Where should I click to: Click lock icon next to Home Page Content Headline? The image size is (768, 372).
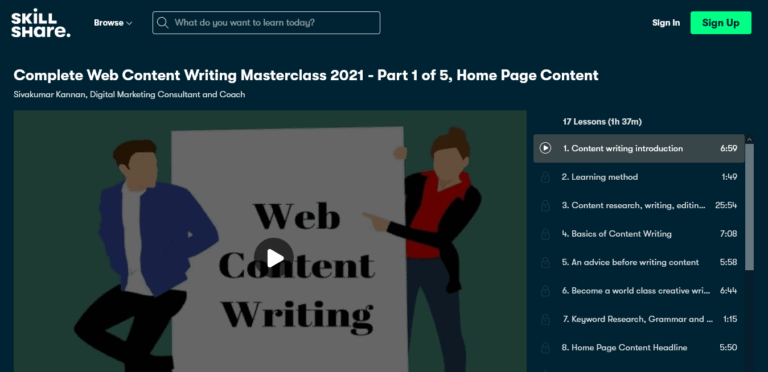545,348
